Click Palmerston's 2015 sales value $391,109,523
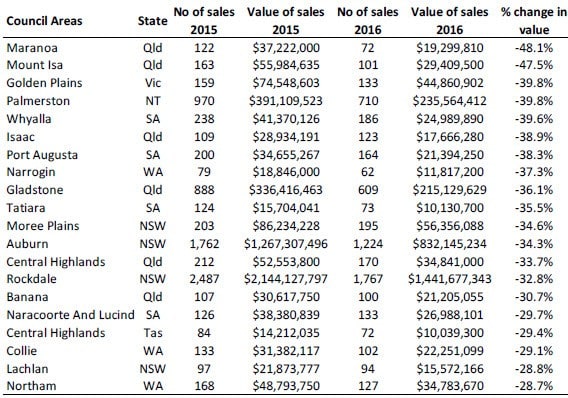The height and width of the screenshot is (398, 568). 285,101
